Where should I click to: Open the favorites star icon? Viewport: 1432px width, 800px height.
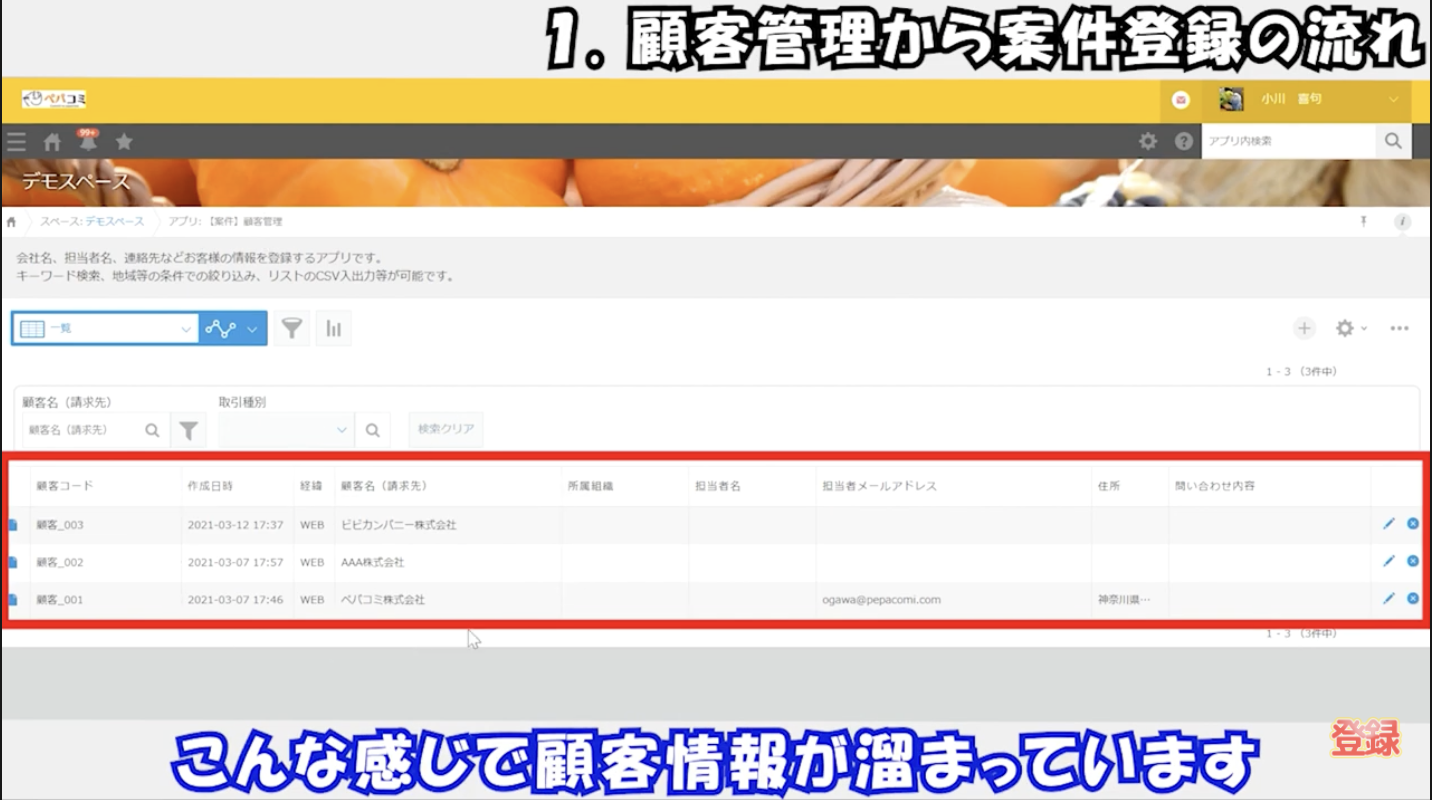[123, 142]
